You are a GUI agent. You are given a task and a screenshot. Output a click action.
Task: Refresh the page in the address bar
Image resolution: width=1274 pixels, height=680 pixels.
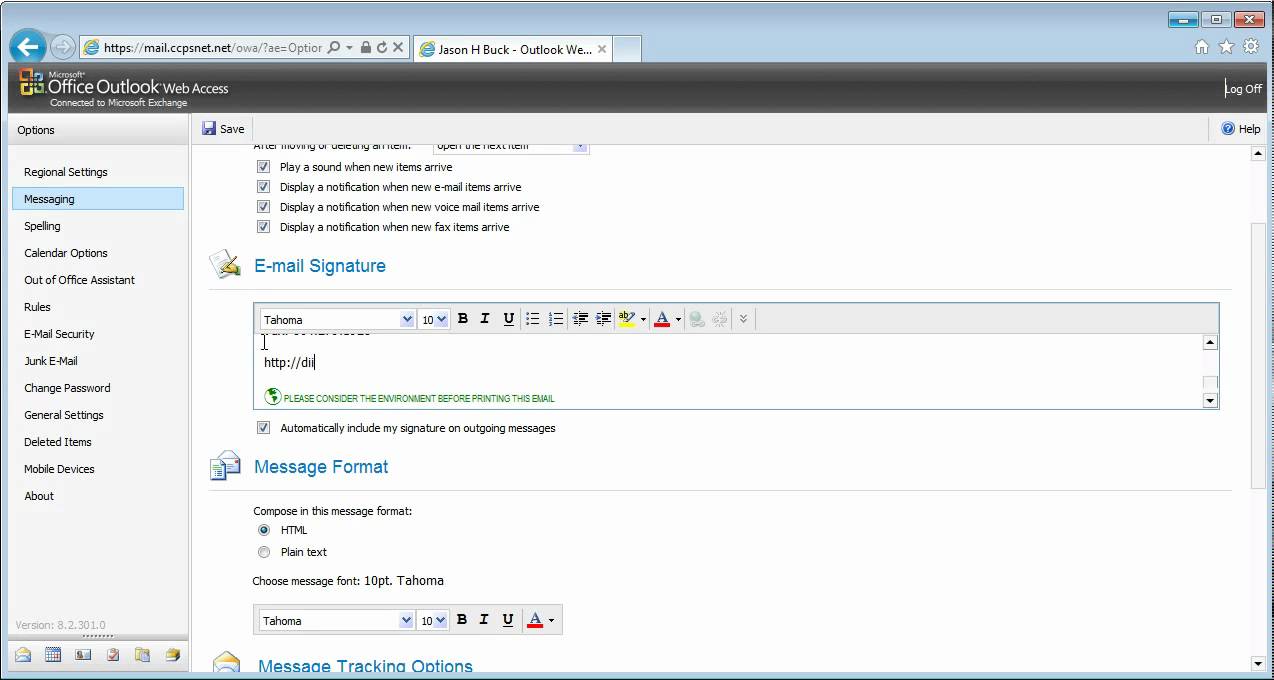(382, 47)
